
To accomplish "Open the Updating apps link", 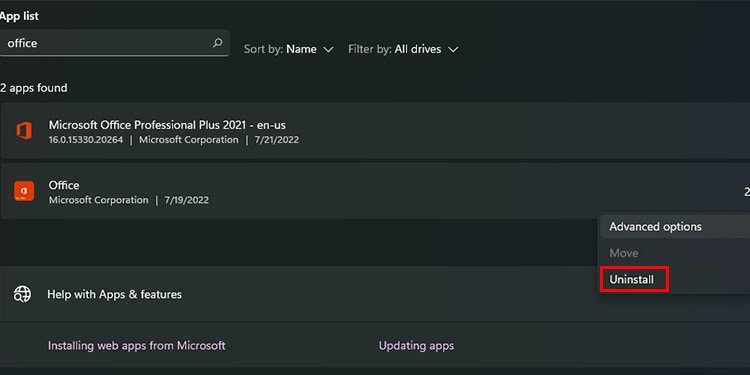I will tap(416, 345).
